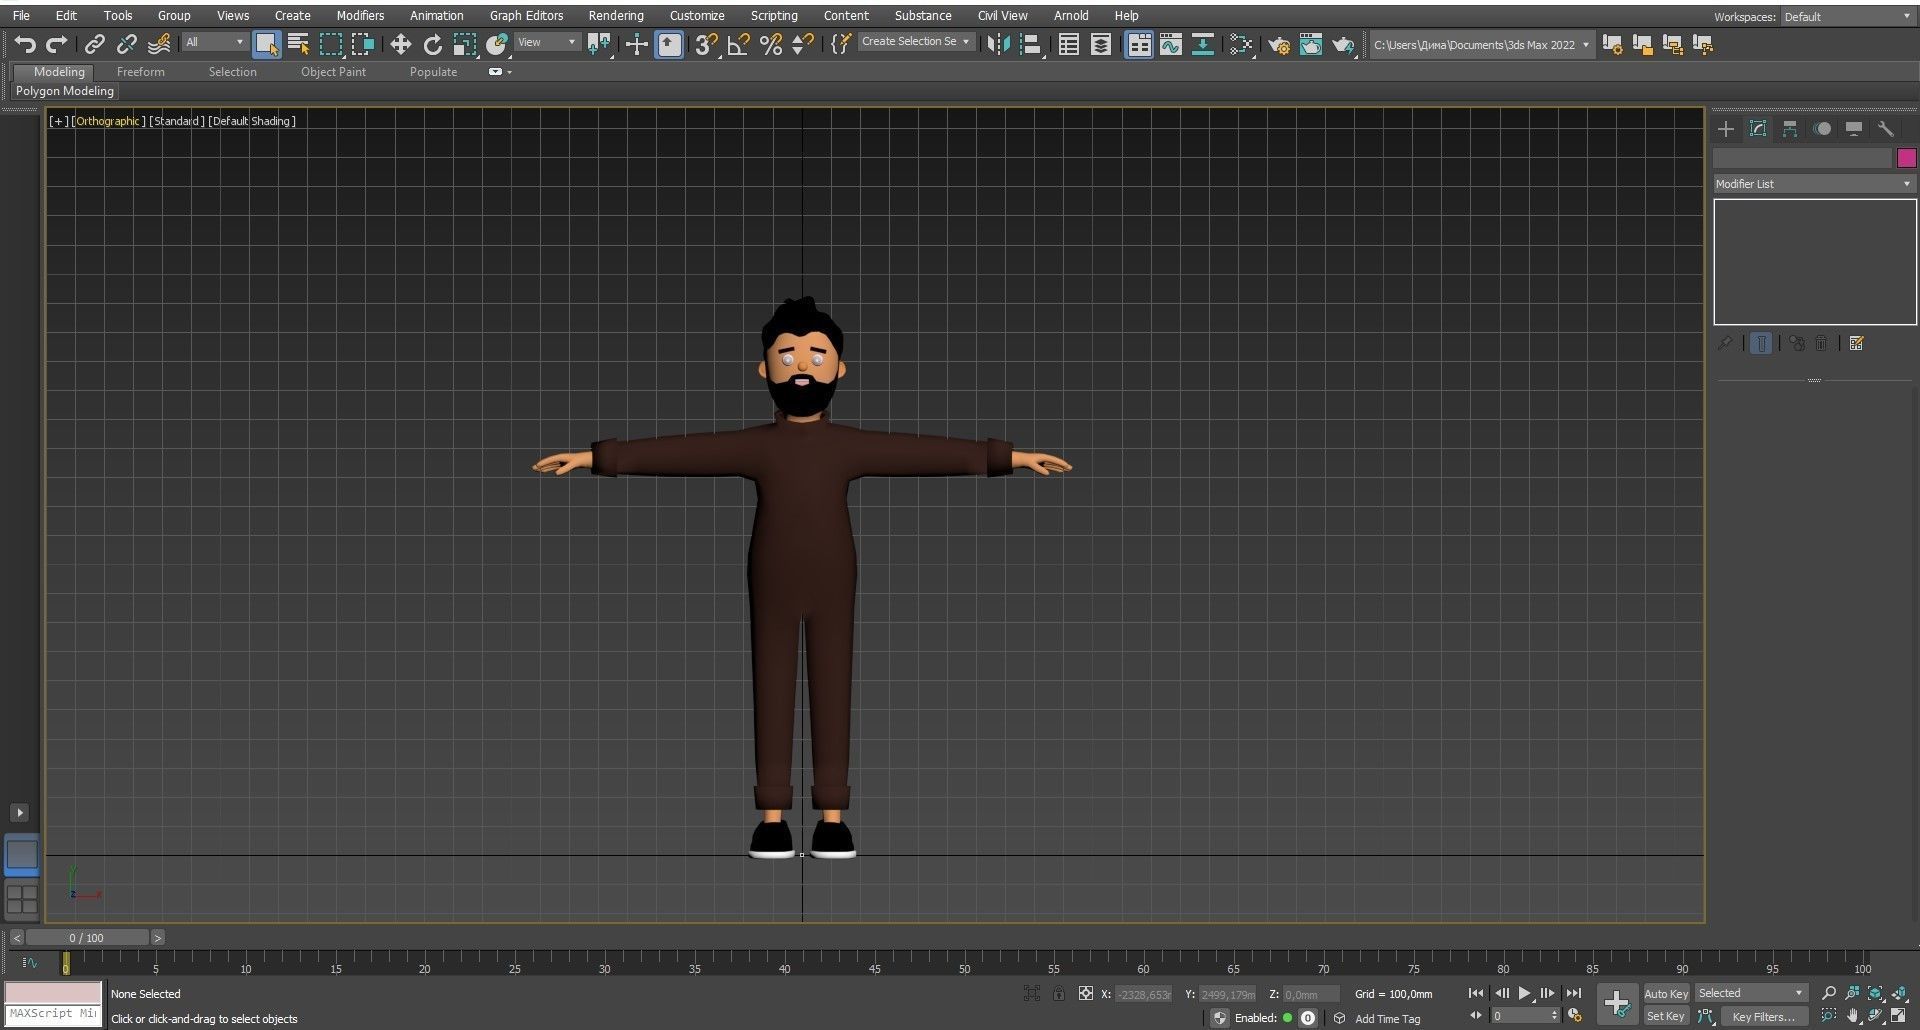This screenshot has height=1030, width=1920.
Task: Switch to the Freeform ribbon tab
Action: [x=140, y=72]
